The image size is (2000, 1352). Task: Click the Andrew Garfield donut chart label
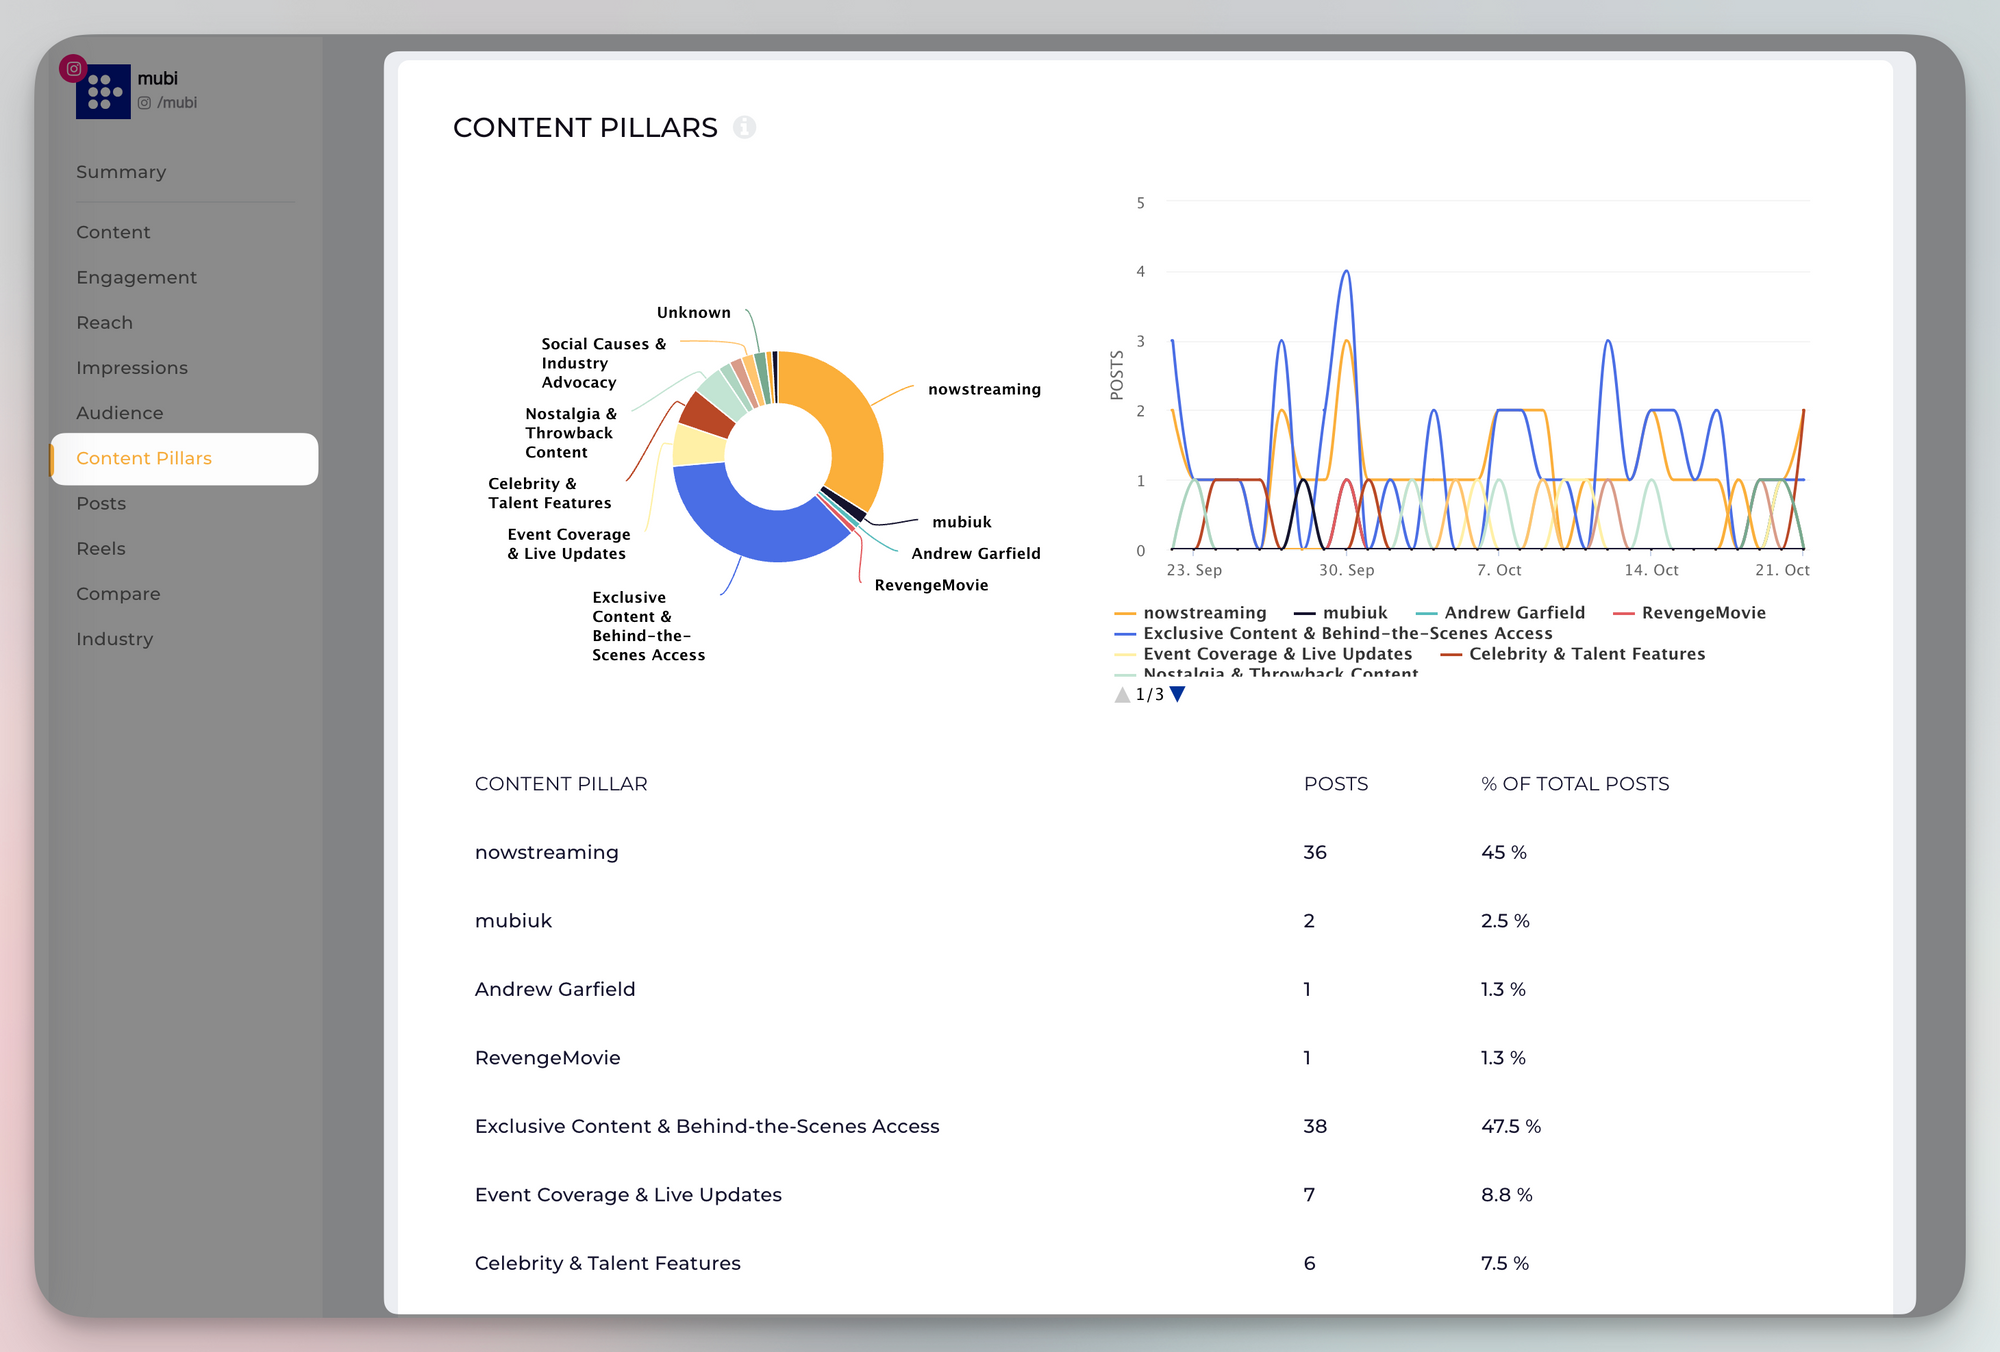tap(976, 553)
